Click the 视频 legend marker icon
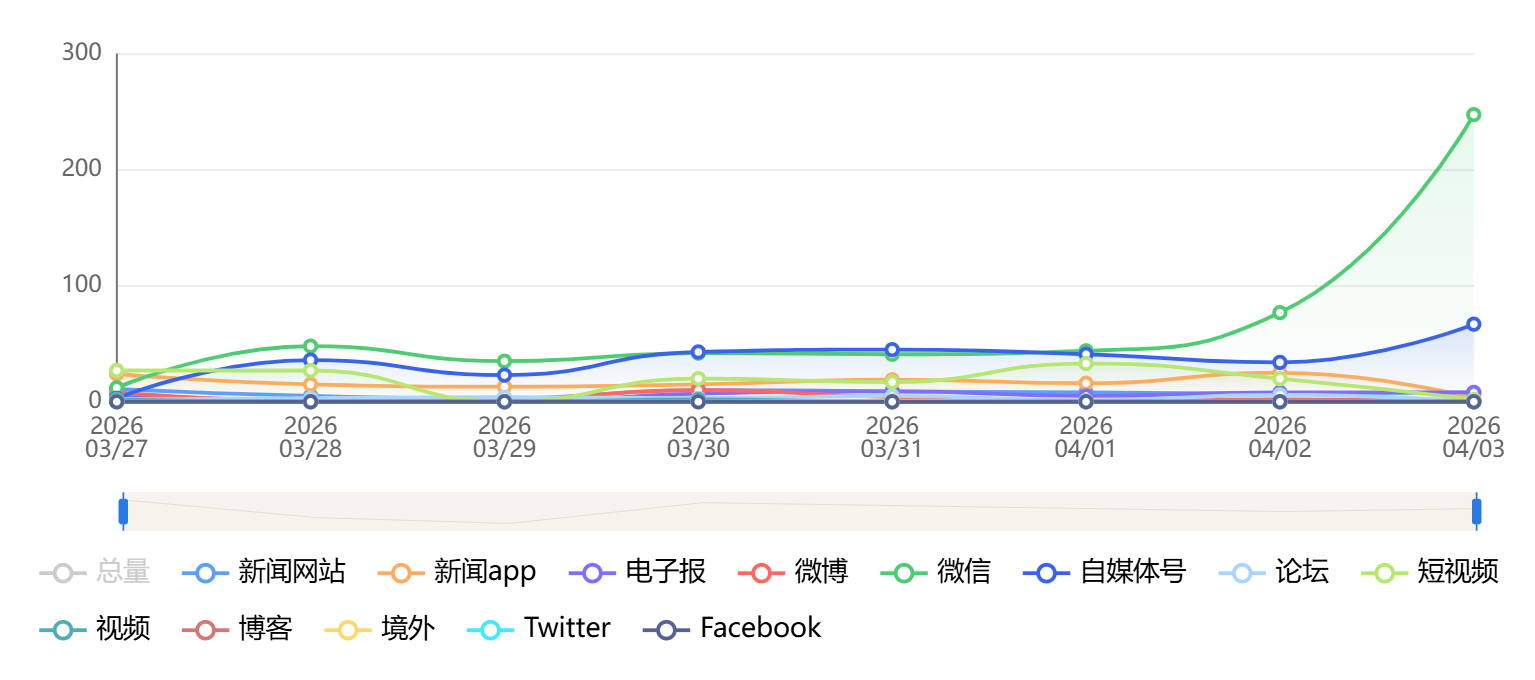Viewport: 1535px width, 680px height. click(x=63, y=629)
